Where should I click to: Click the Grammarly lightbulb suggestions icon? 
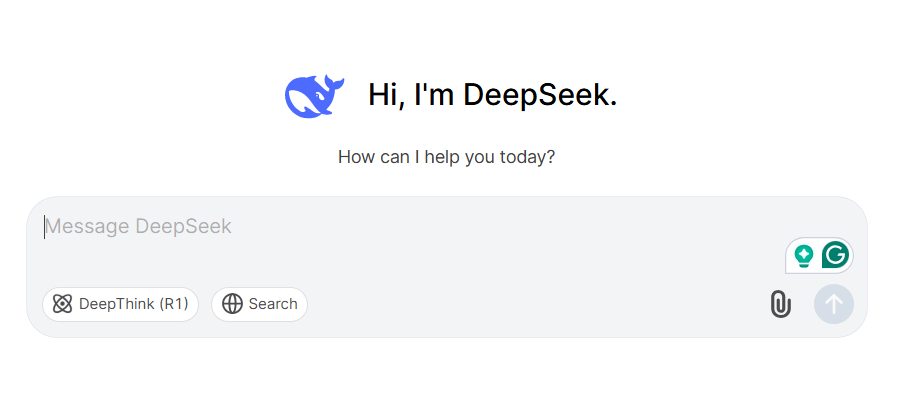tap(804, 255)
